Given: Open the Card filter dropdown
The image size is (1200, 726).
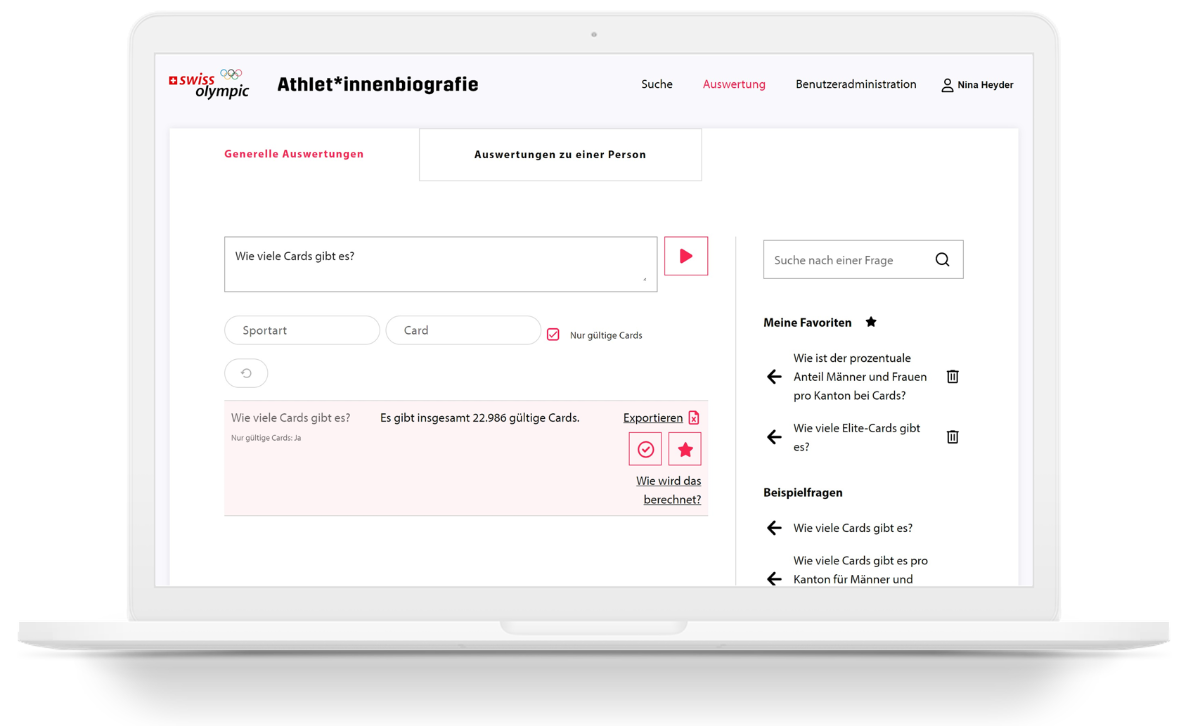Looking at the screenshot, I should click(463, 330).
